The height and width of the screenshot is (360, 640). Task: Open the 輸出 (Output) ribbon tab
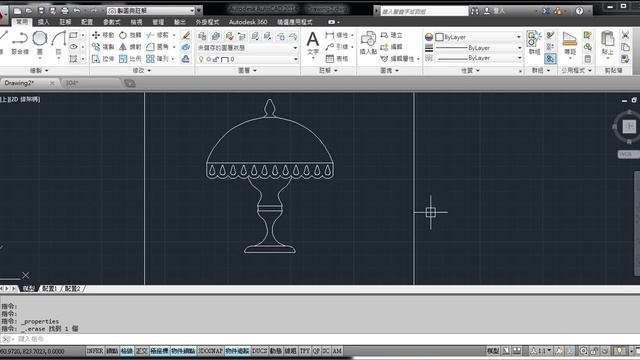tap(180, 22)
